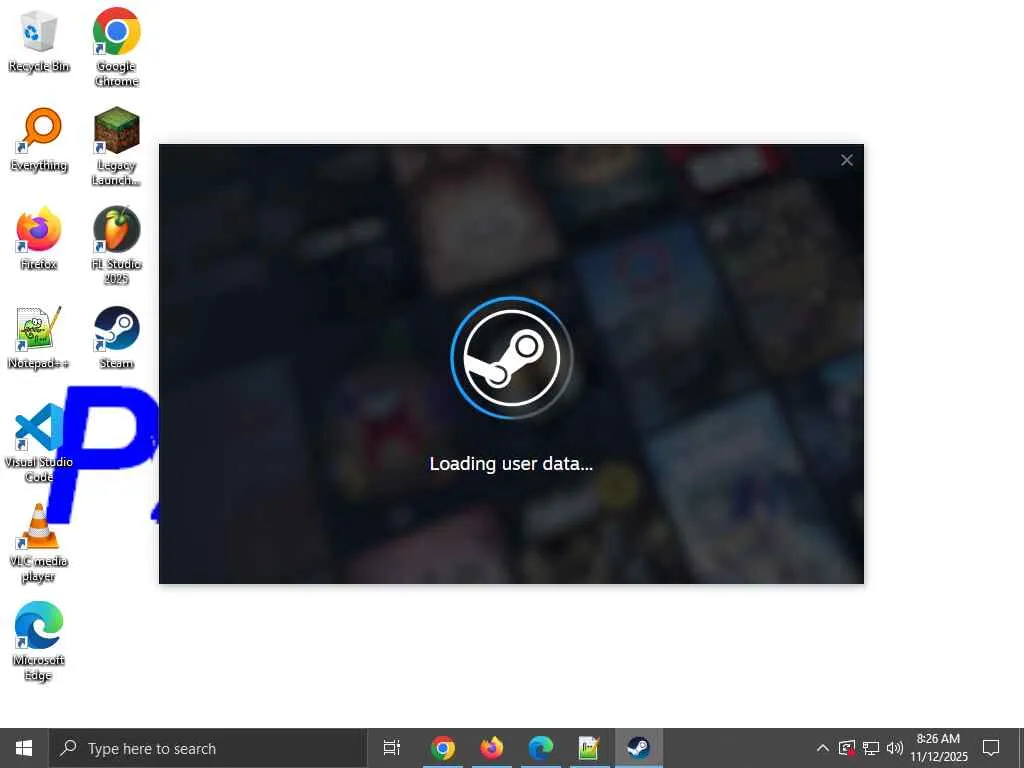Open the volume control tray icon
The height and width of the screenshot is (768, 1024).
(x=895, y=748)
